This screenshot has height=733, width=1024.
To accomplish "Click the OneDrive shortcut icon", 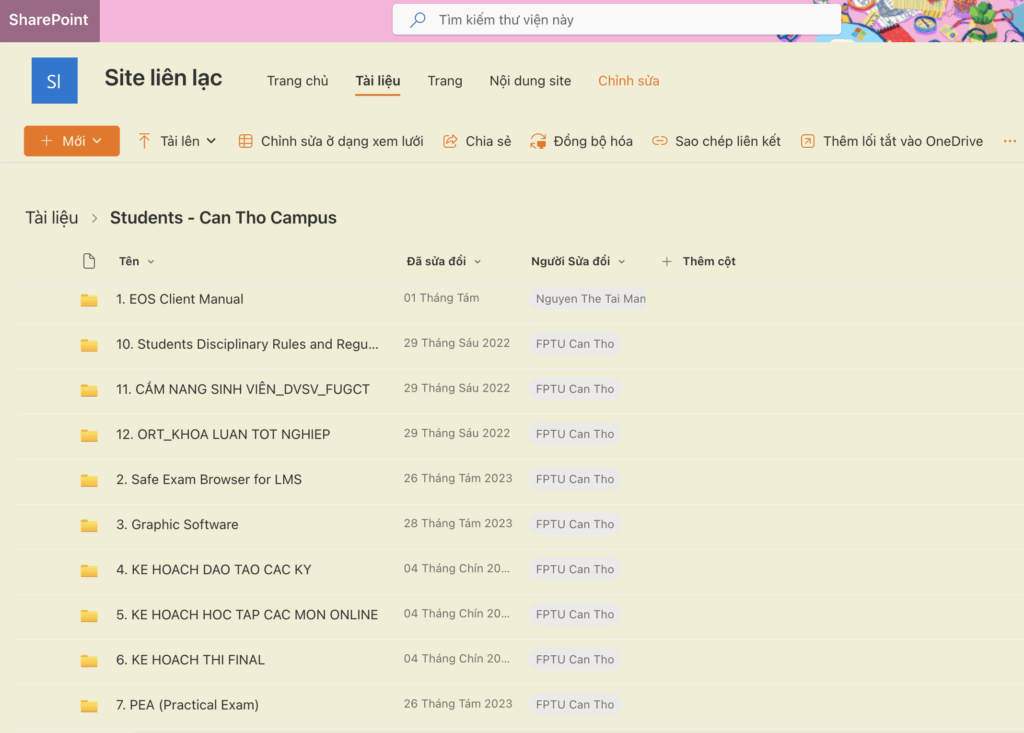I will point(807,141).
